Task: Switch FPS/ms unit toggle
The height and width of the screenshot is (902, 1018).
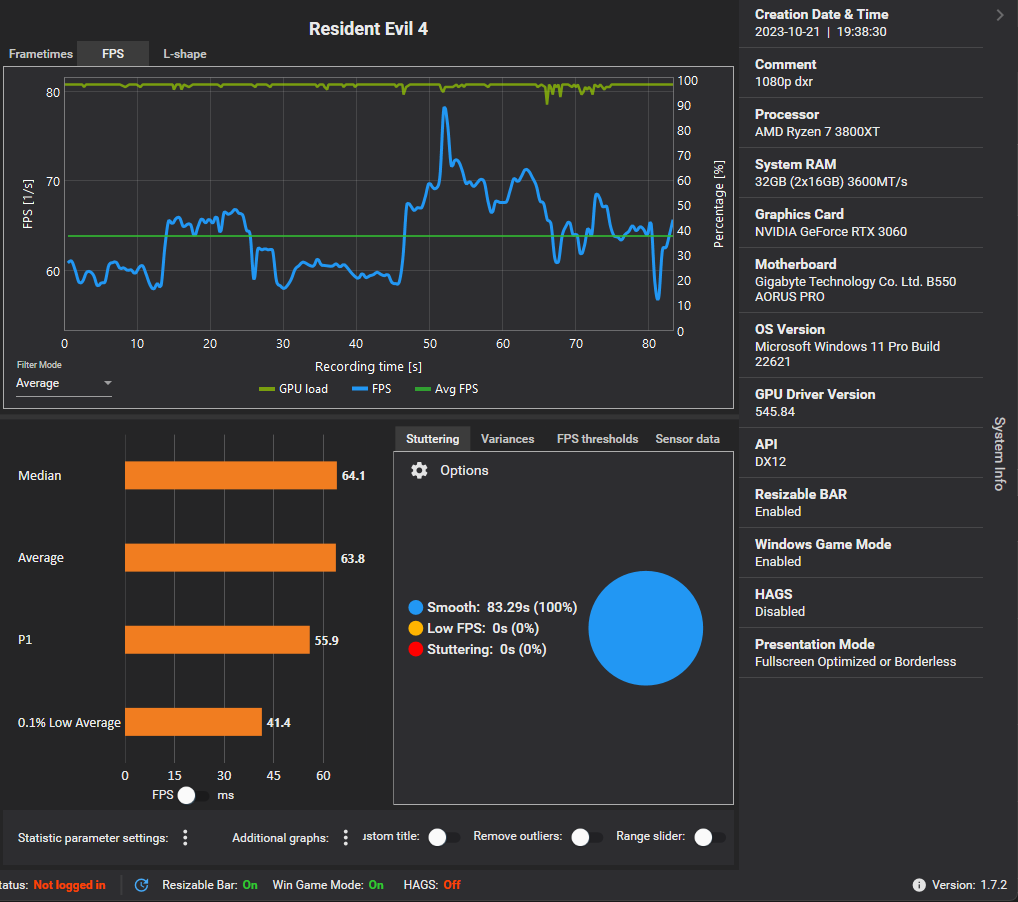Action: pyautogui.click(x=193, y=795)
